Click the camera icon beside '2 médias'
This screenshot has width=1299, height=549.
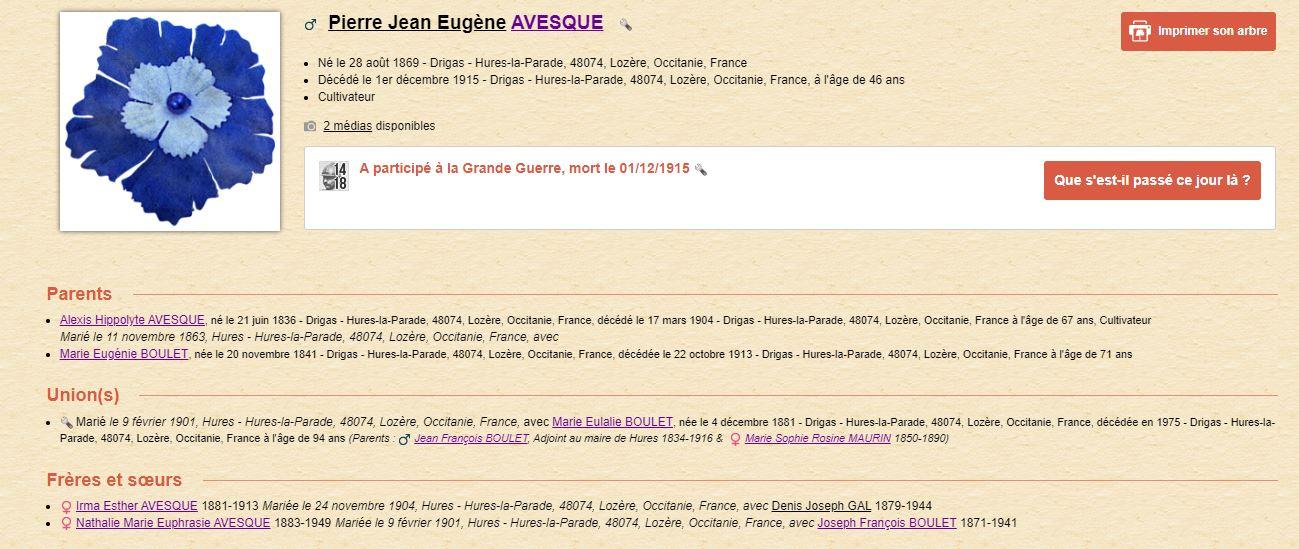(x=310, y=127)
